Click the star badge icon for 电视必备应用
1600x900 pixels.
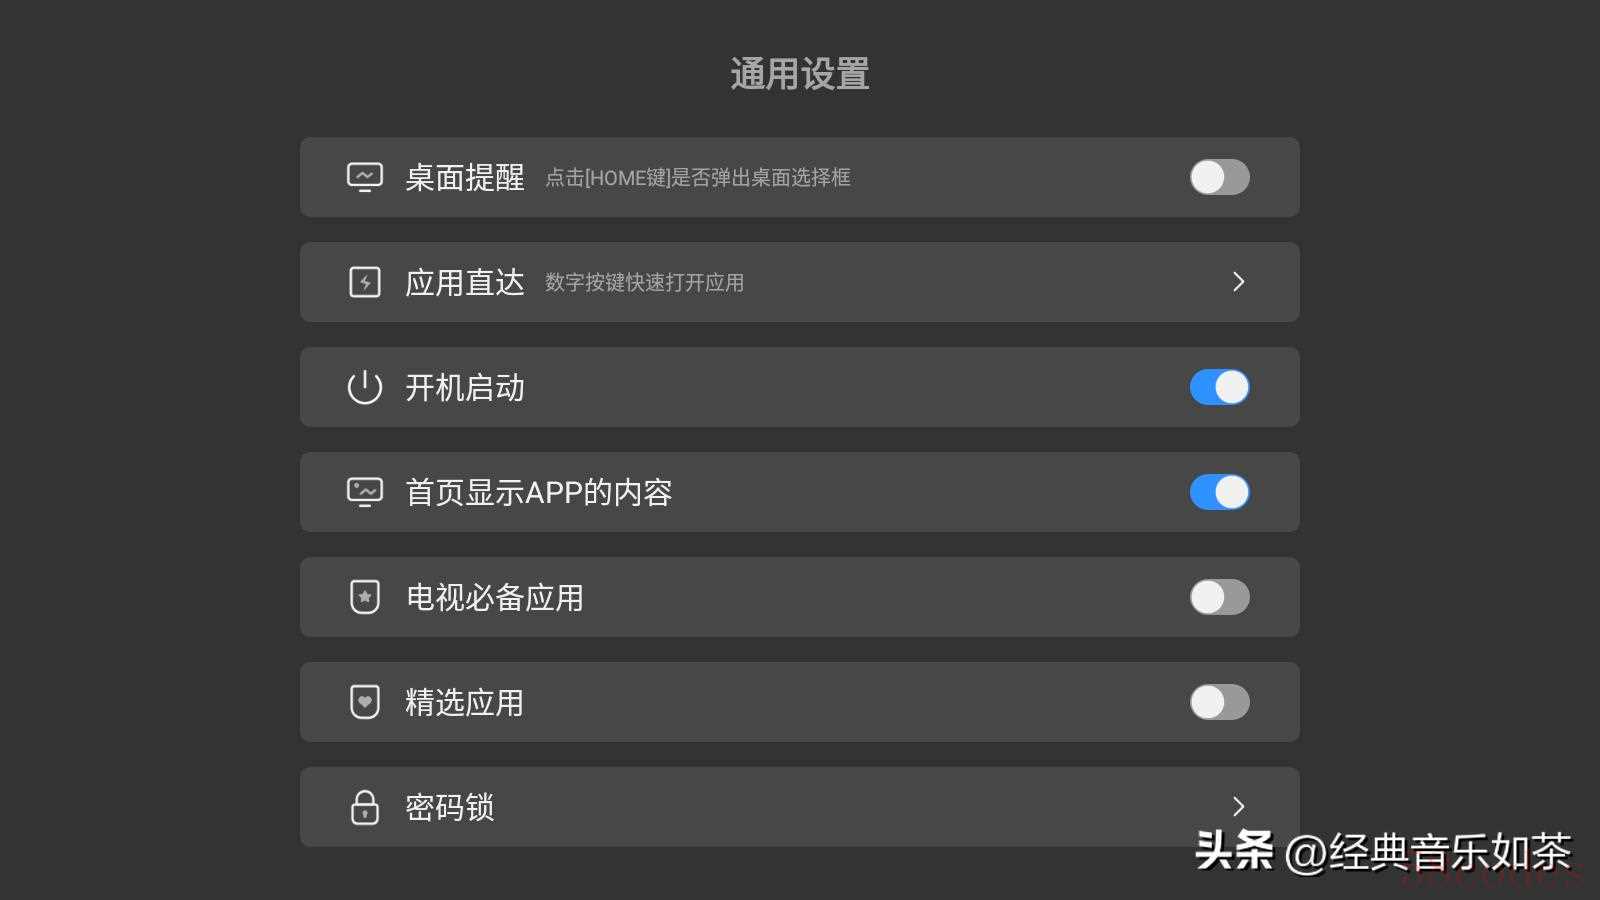pos(364,597)
